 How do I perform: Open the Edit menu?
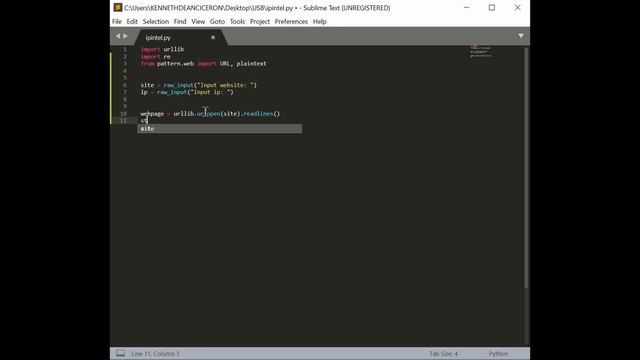132,22
